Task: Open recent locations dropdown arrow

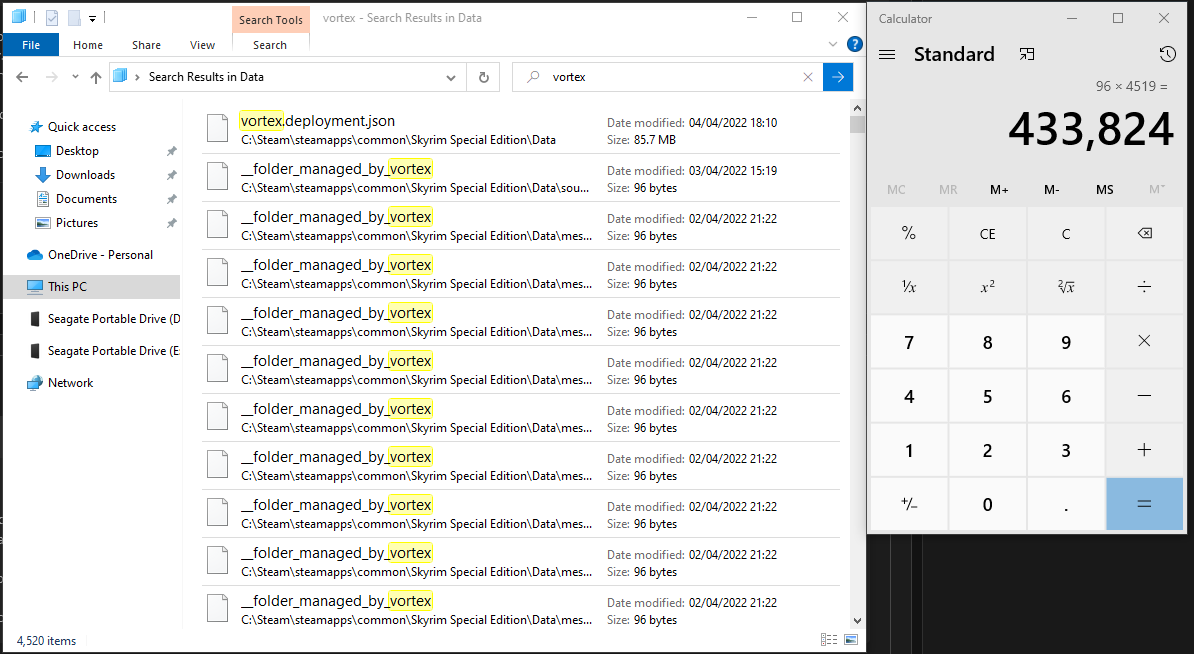Action: 75,77
